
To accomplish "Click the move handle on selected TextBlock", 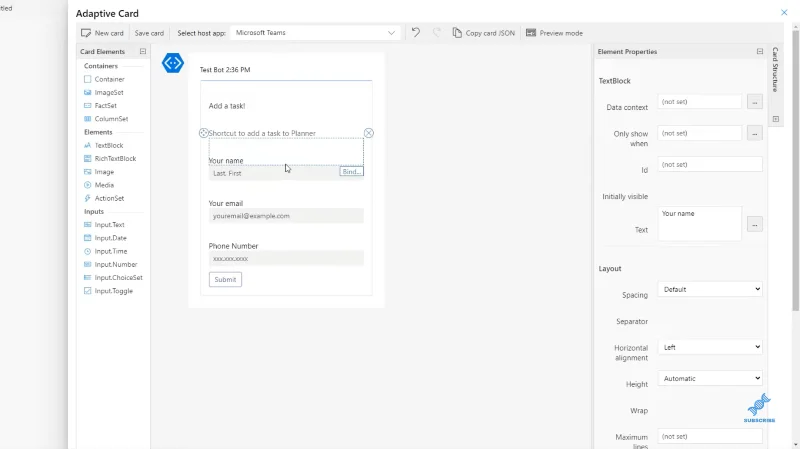I will pyautogui.click(x=204, y=133).
